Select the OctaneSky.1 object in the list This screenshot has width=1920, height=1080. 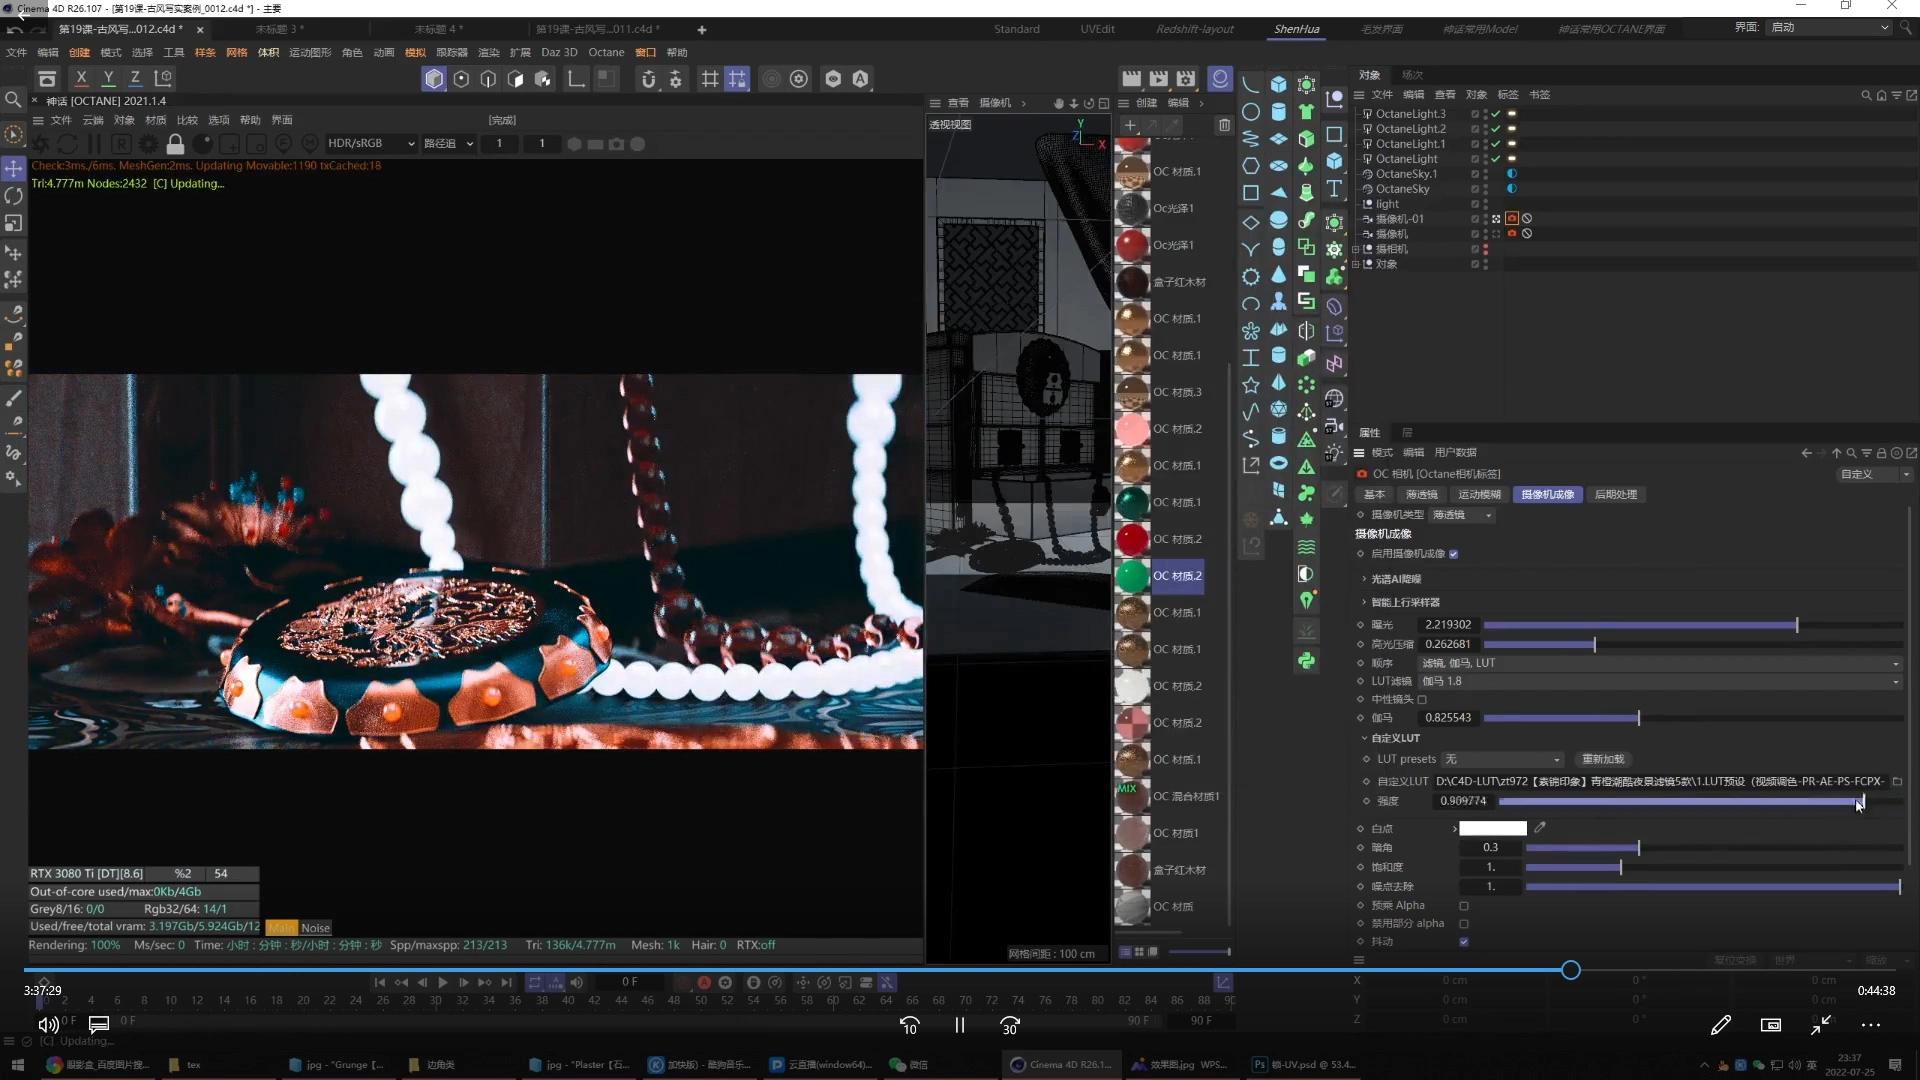click(1406, 174)
